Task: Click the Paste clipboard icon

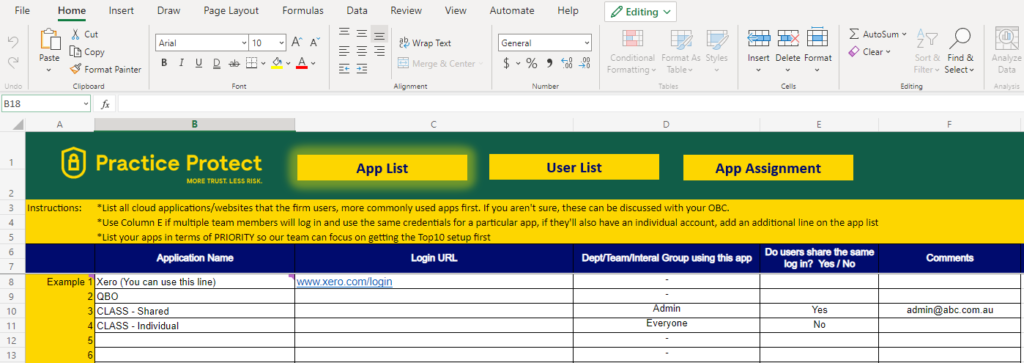Action: click(50, 40)
